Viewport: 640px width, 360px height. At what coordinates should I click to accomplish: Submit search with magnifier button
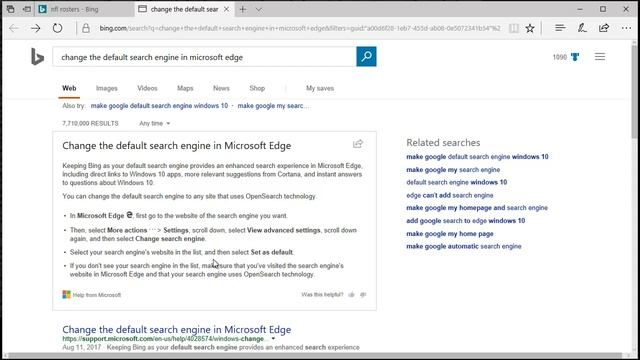(366, 56)
